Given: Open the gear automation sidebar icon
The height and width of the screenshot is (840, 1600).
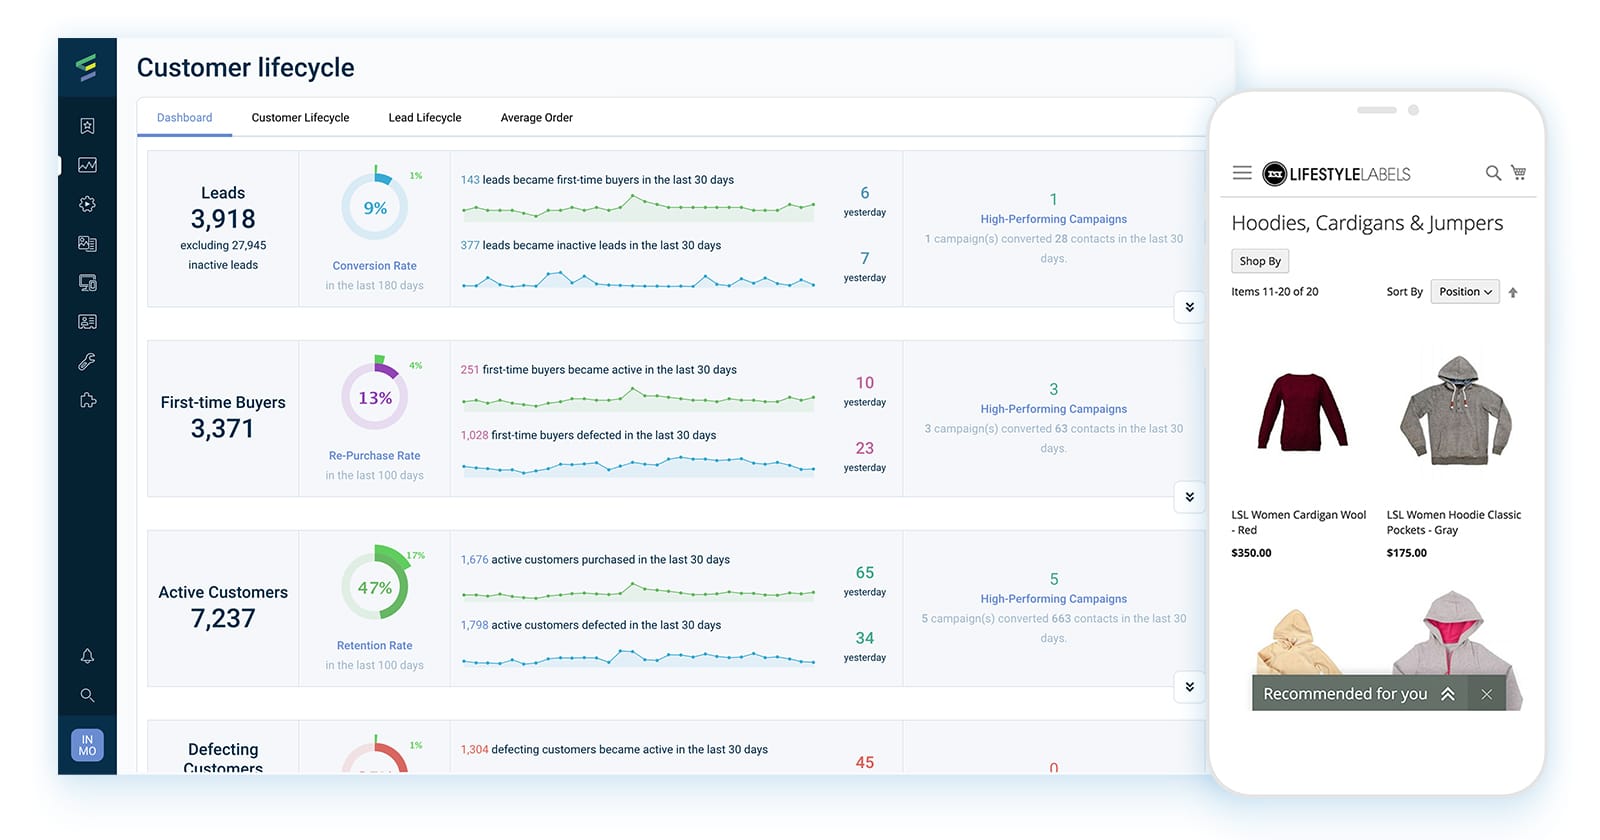Looking at the screenshot, I should pyautogui.click(x=87, y=204).
